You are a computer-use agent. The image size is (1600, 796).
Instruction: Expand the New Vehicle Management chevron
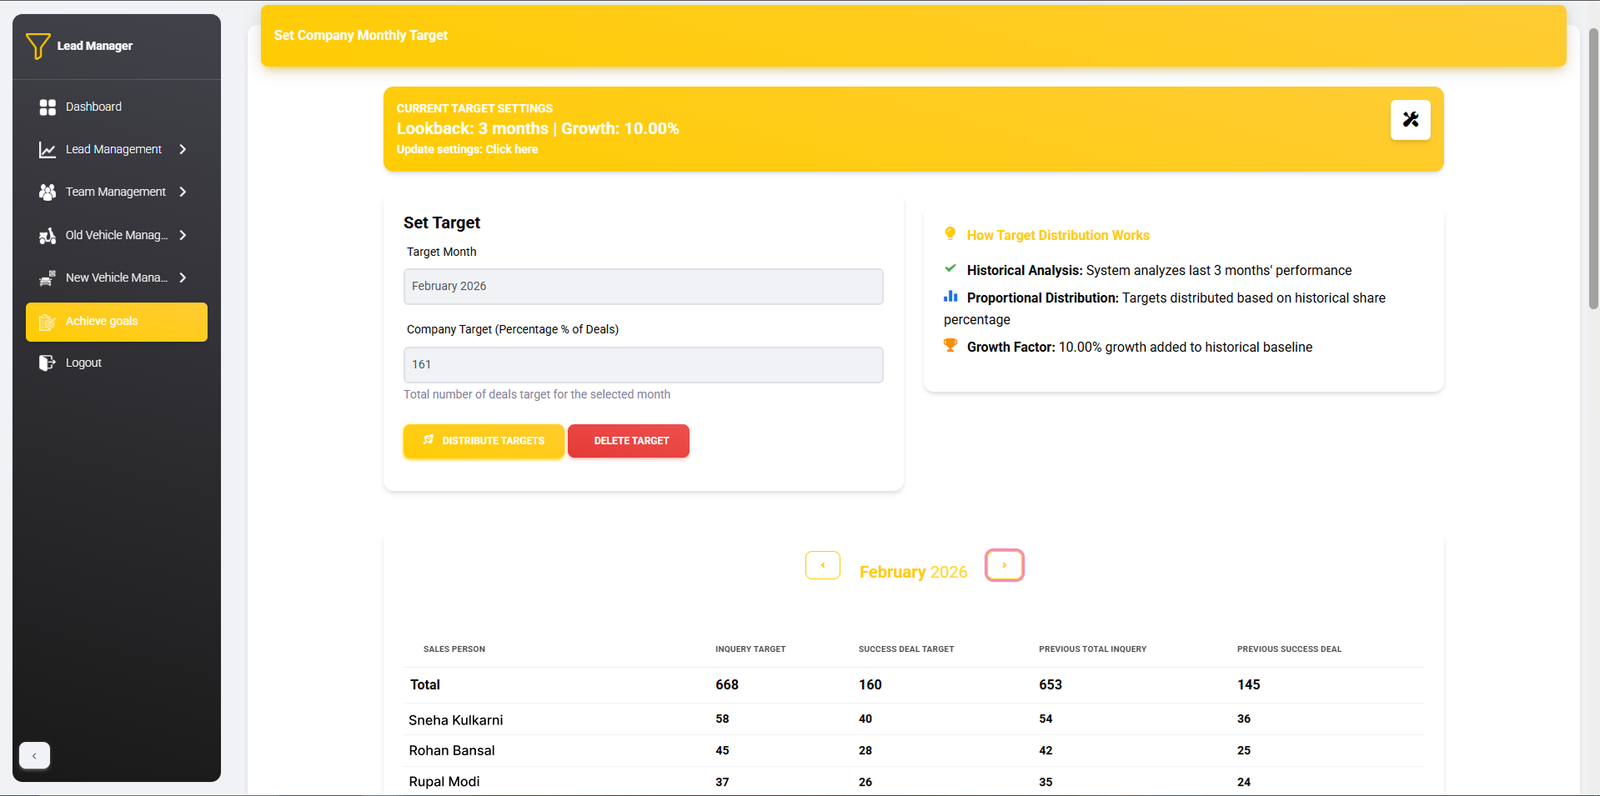[x=183, y=278]
